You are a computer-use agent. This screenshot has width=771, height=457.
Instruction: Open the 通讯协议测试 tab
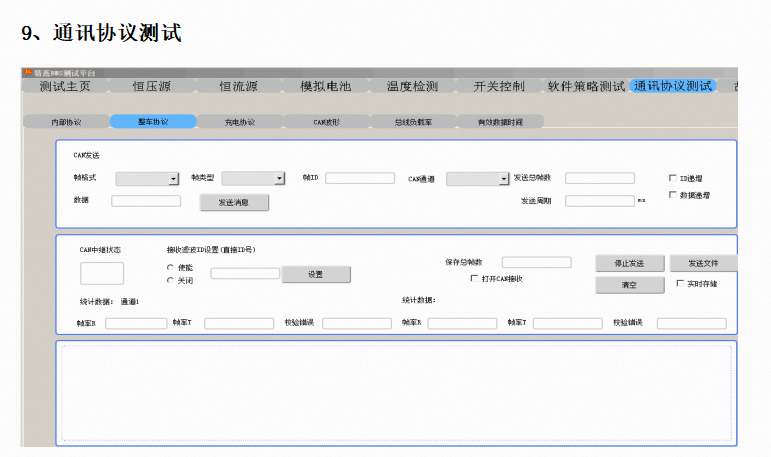click(673, 86)
